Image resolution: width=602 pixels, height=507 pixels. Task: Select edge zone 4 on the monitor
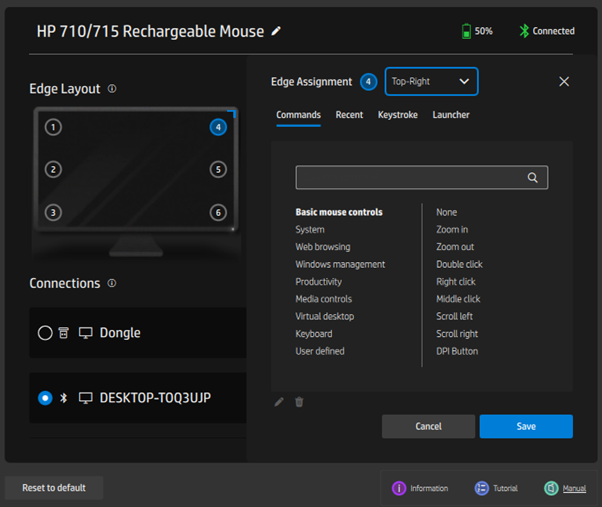click(218, 127)
